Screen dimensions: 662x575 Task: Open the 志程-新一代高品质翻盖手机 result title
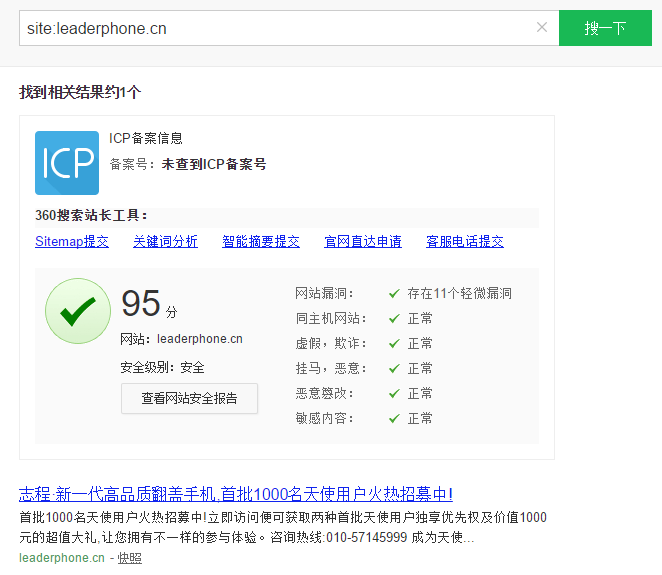click(236, 494)
